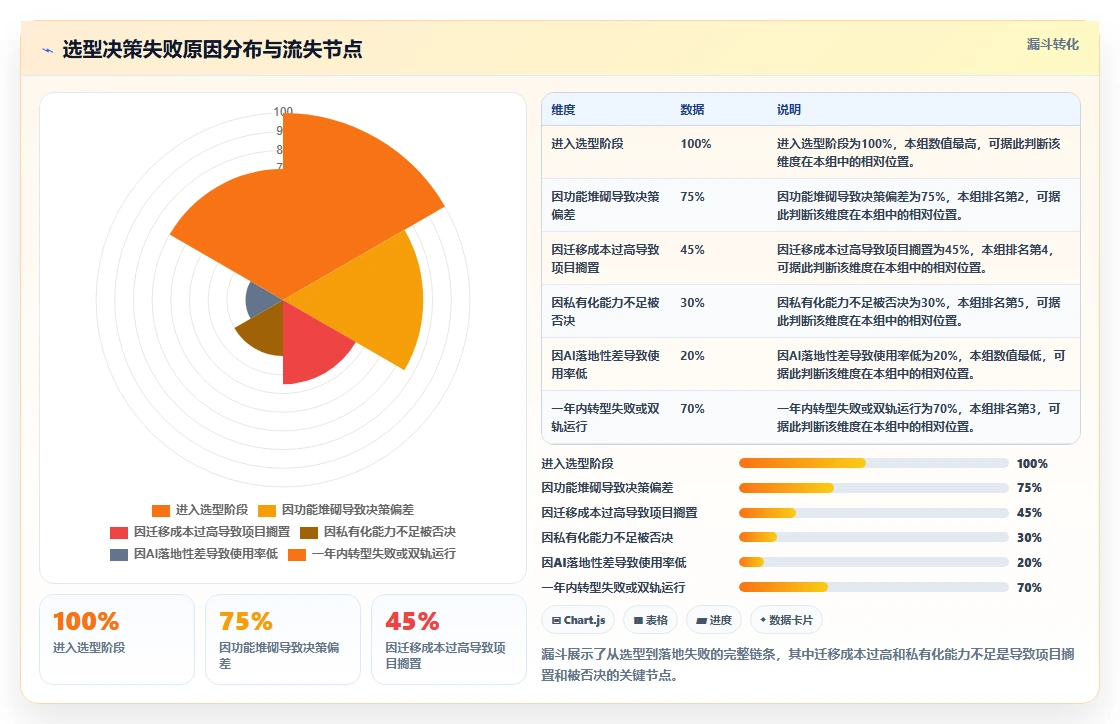Click the lightning icon beside the title
The height and width of the screenshot is (724, 1120).
click(48, 50)
